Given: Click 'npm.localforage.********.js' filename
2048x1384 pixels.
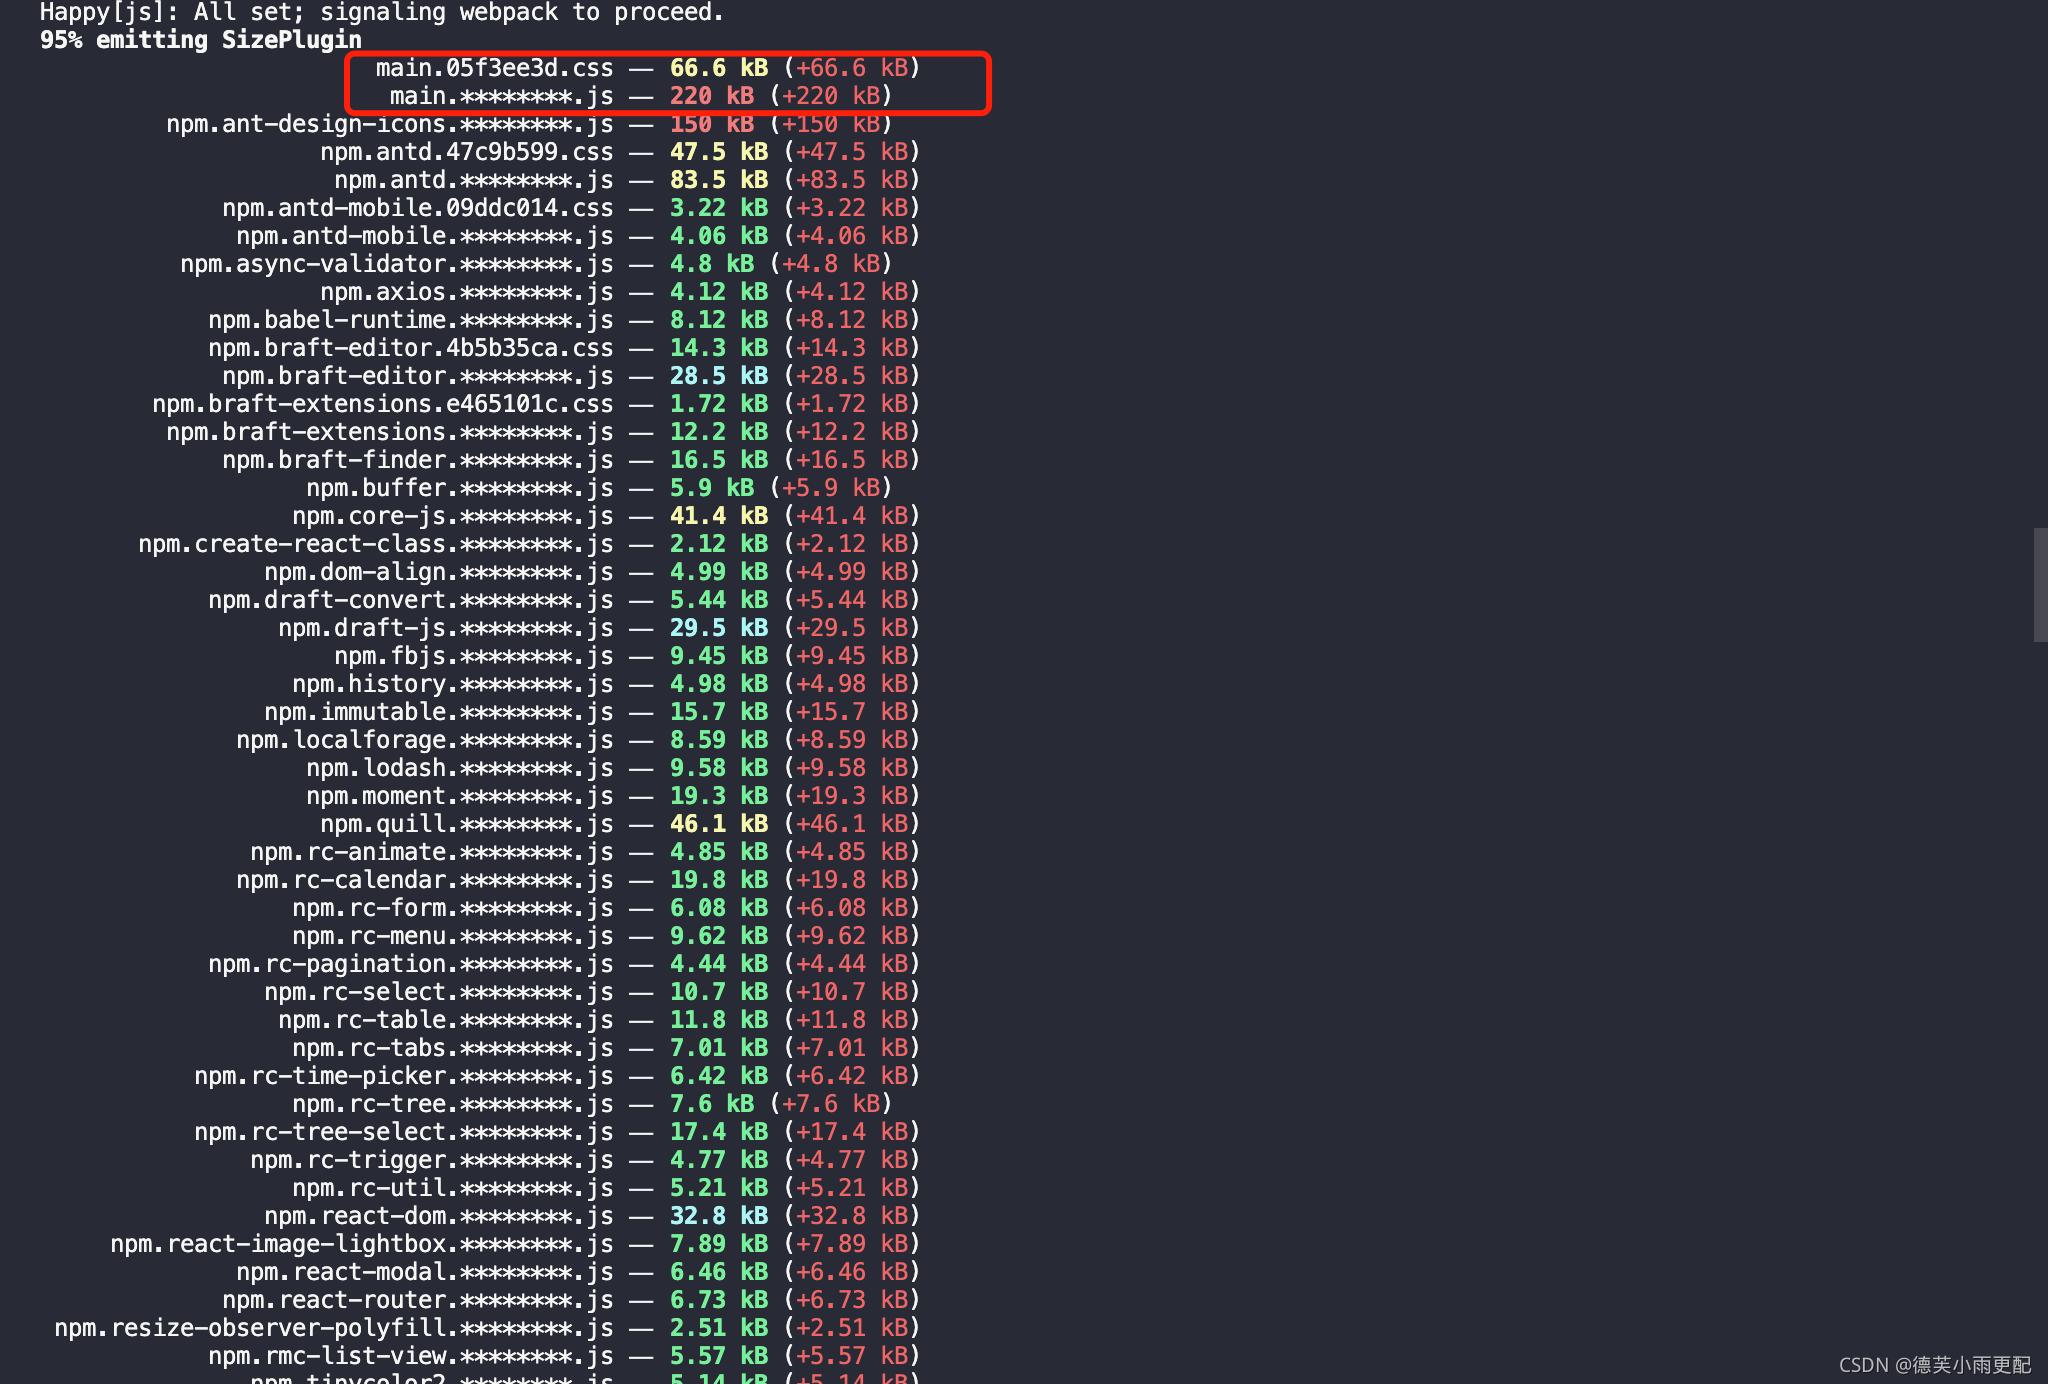Looking at the screenshot, I should [425, 740].
